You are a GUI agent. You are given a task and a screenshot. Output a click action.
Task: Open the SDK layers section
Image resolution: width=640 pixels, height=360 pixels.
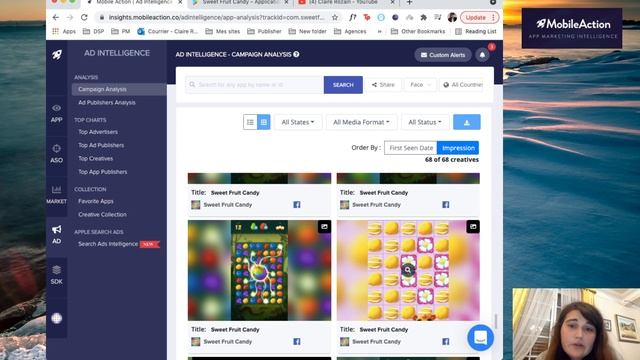coord(56,275)
